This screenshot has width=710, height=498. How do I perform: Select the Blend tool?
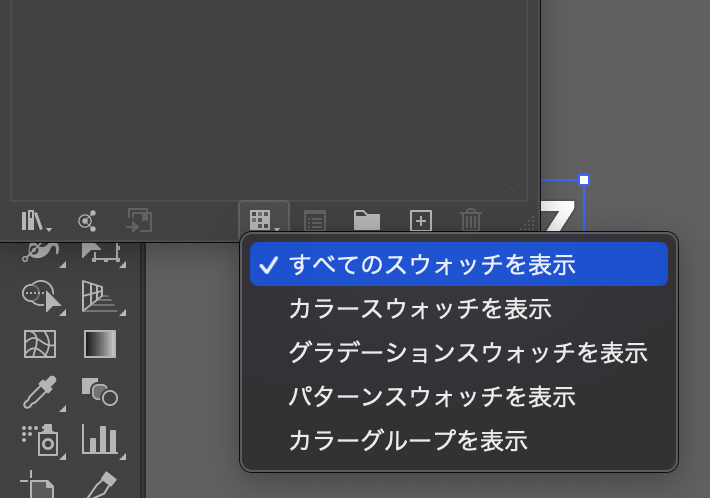click(x=100, y=392)
